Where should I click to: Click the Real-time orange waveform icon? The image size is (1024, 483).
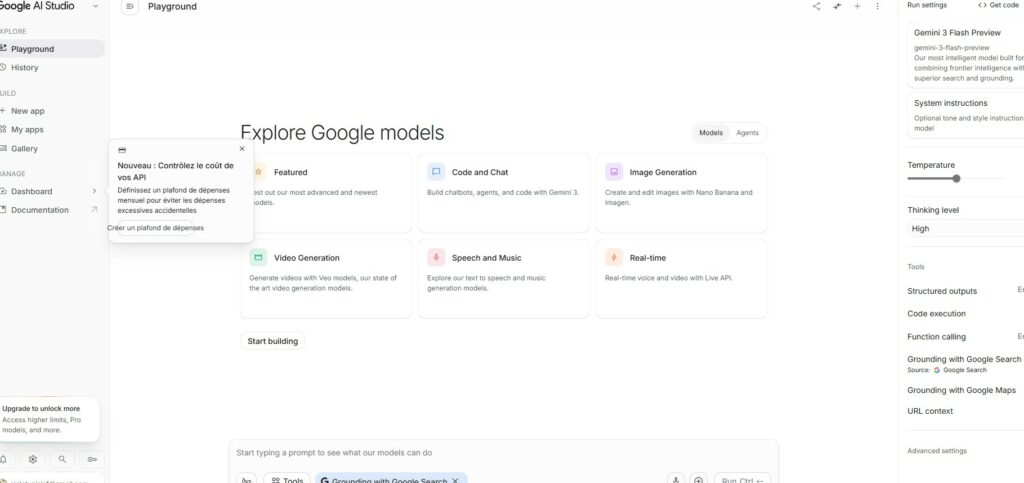614,257
